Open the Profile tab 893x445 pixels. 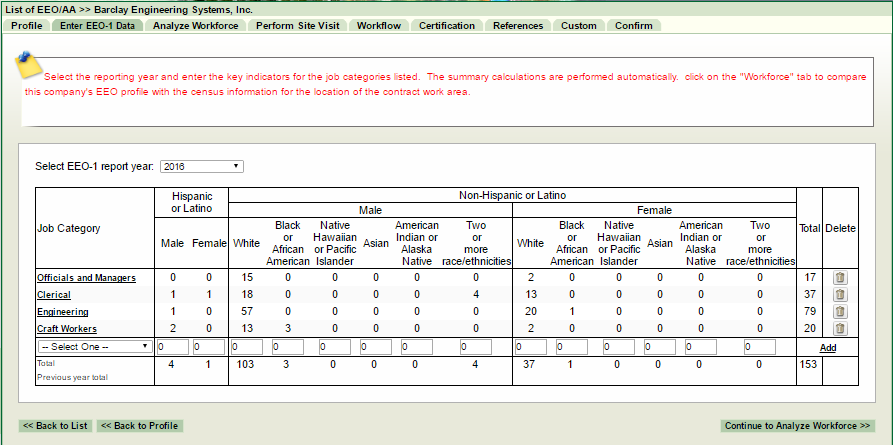(x=26, y=25)
